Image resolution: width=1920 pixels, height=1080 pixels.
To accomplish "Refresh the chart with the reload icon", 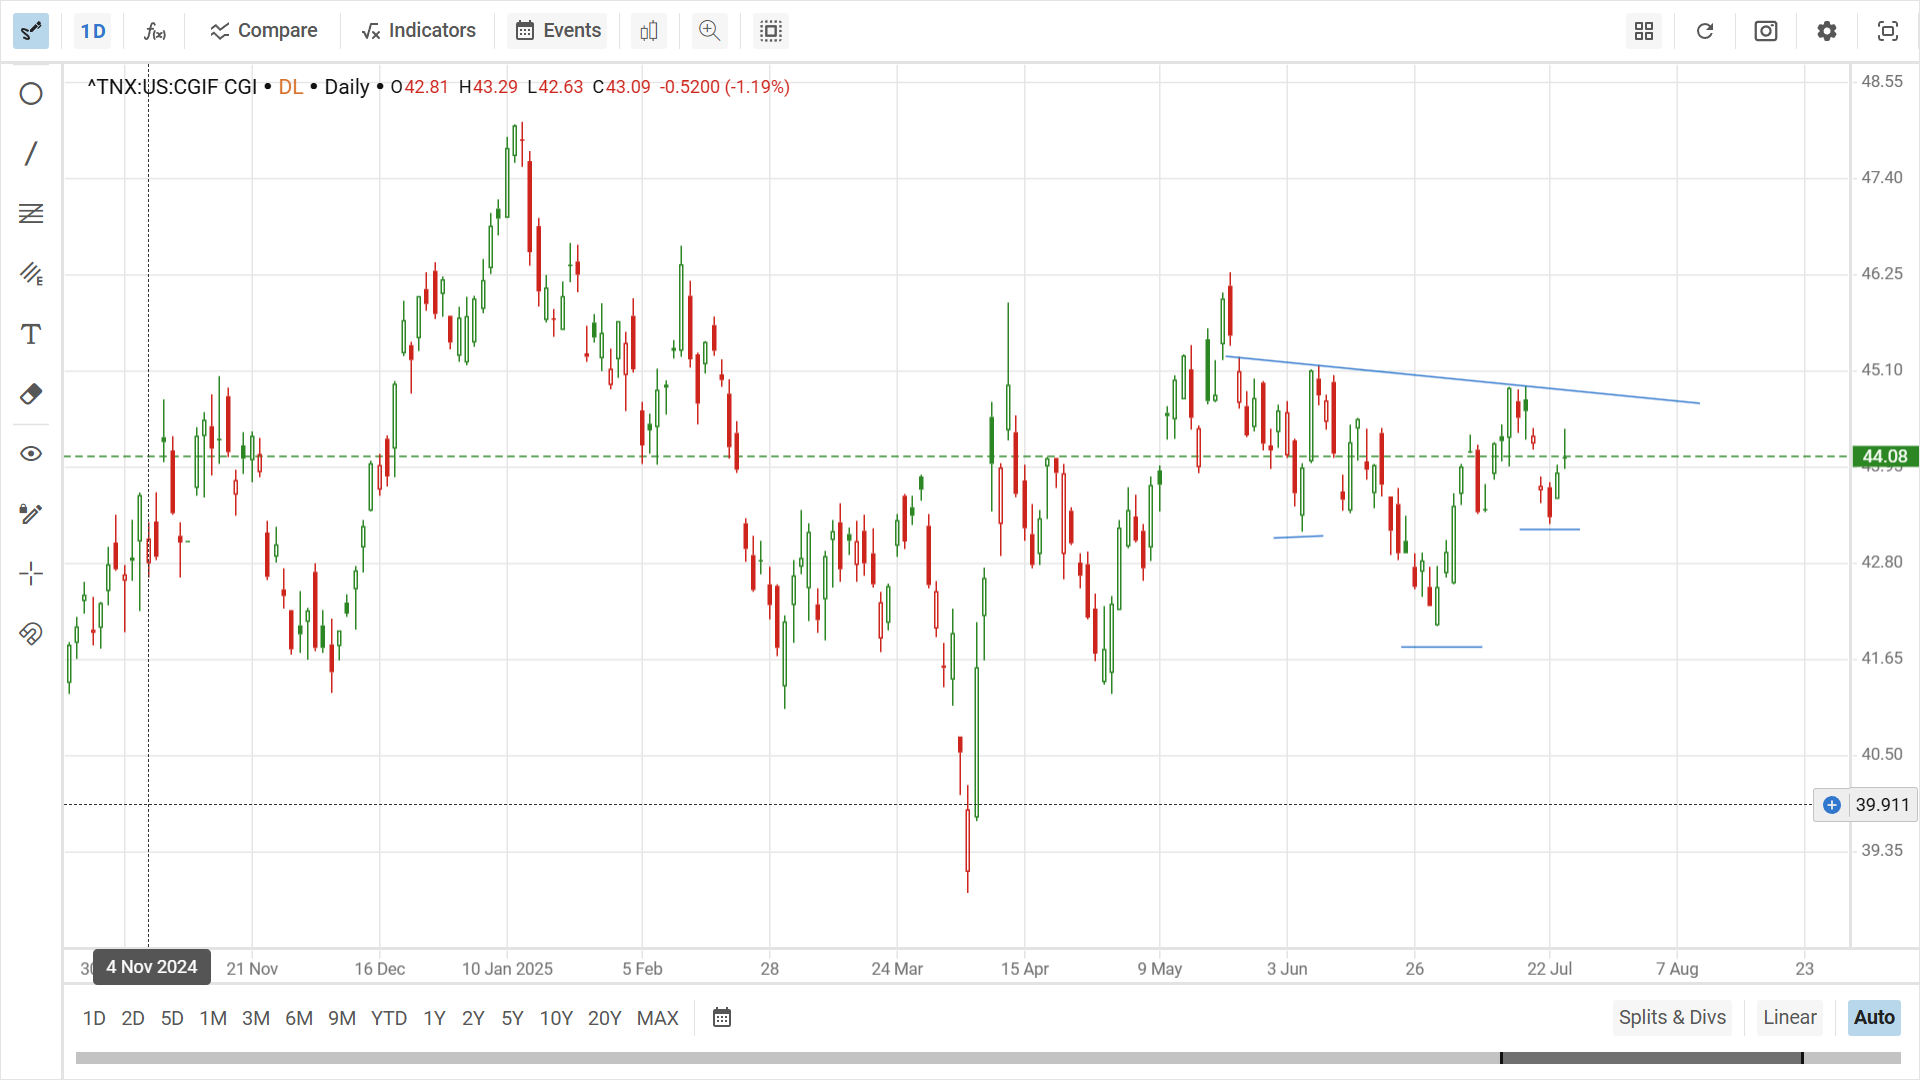I will point(1705,31).
